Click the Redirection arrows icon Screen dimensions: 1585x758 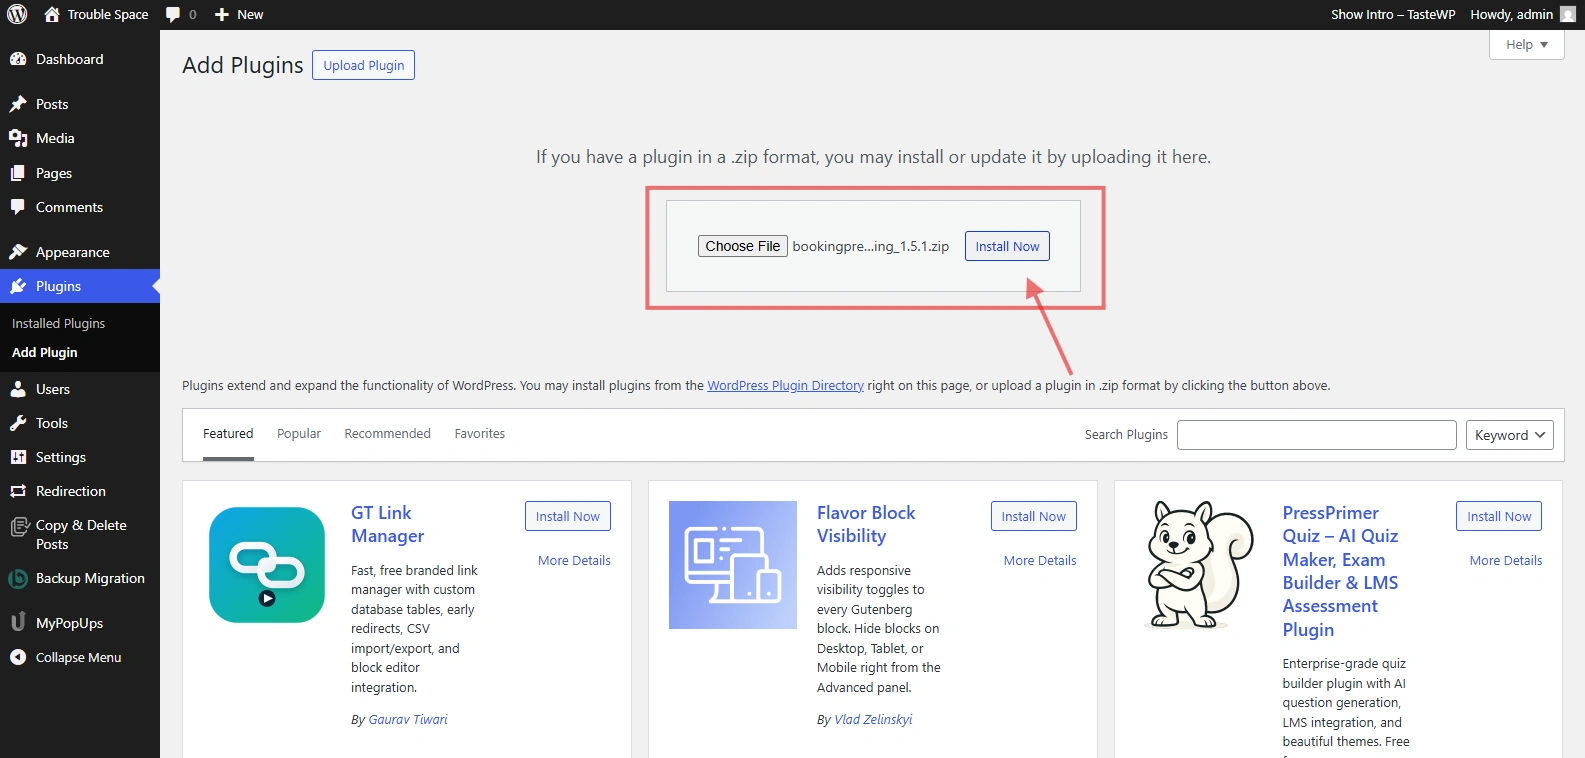18,491
